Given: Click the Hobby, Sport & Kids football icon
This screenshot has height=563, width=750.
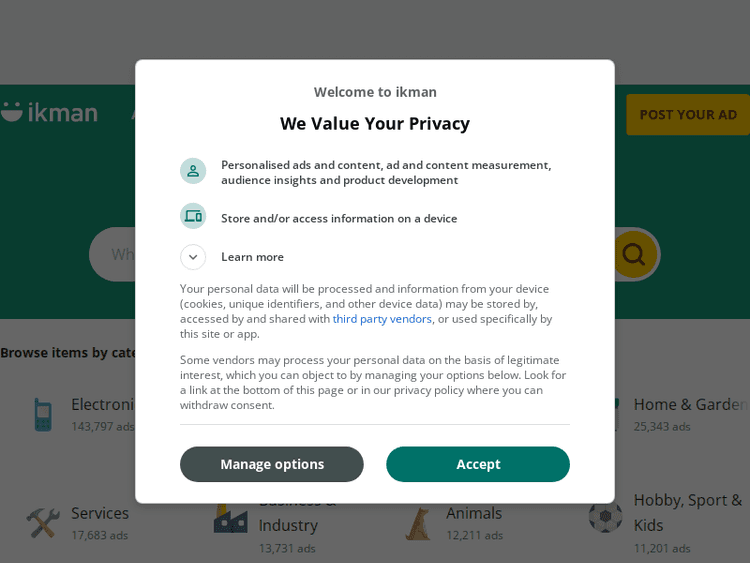Looking at the screenshot, I should 605,517.
